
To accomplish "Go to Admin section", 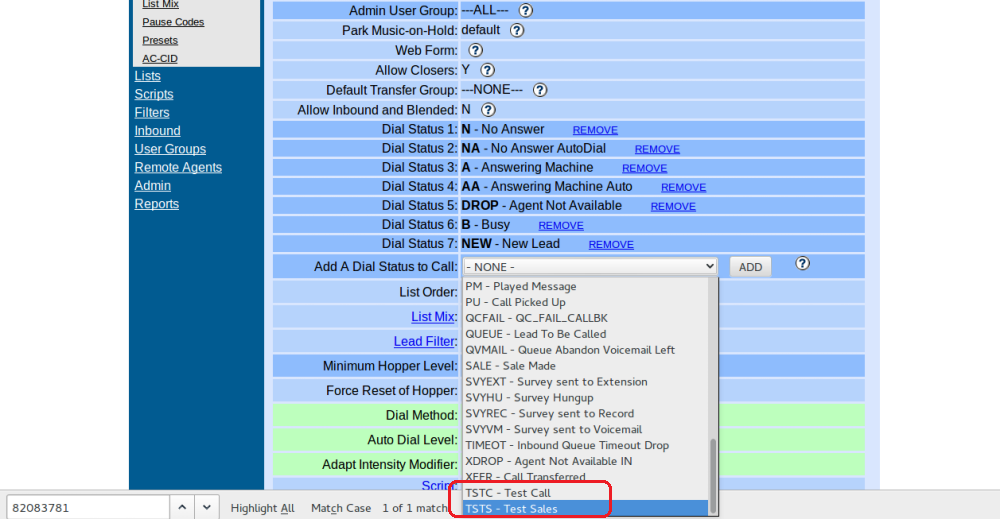I will pyautogui.click(x=152, y=186).
